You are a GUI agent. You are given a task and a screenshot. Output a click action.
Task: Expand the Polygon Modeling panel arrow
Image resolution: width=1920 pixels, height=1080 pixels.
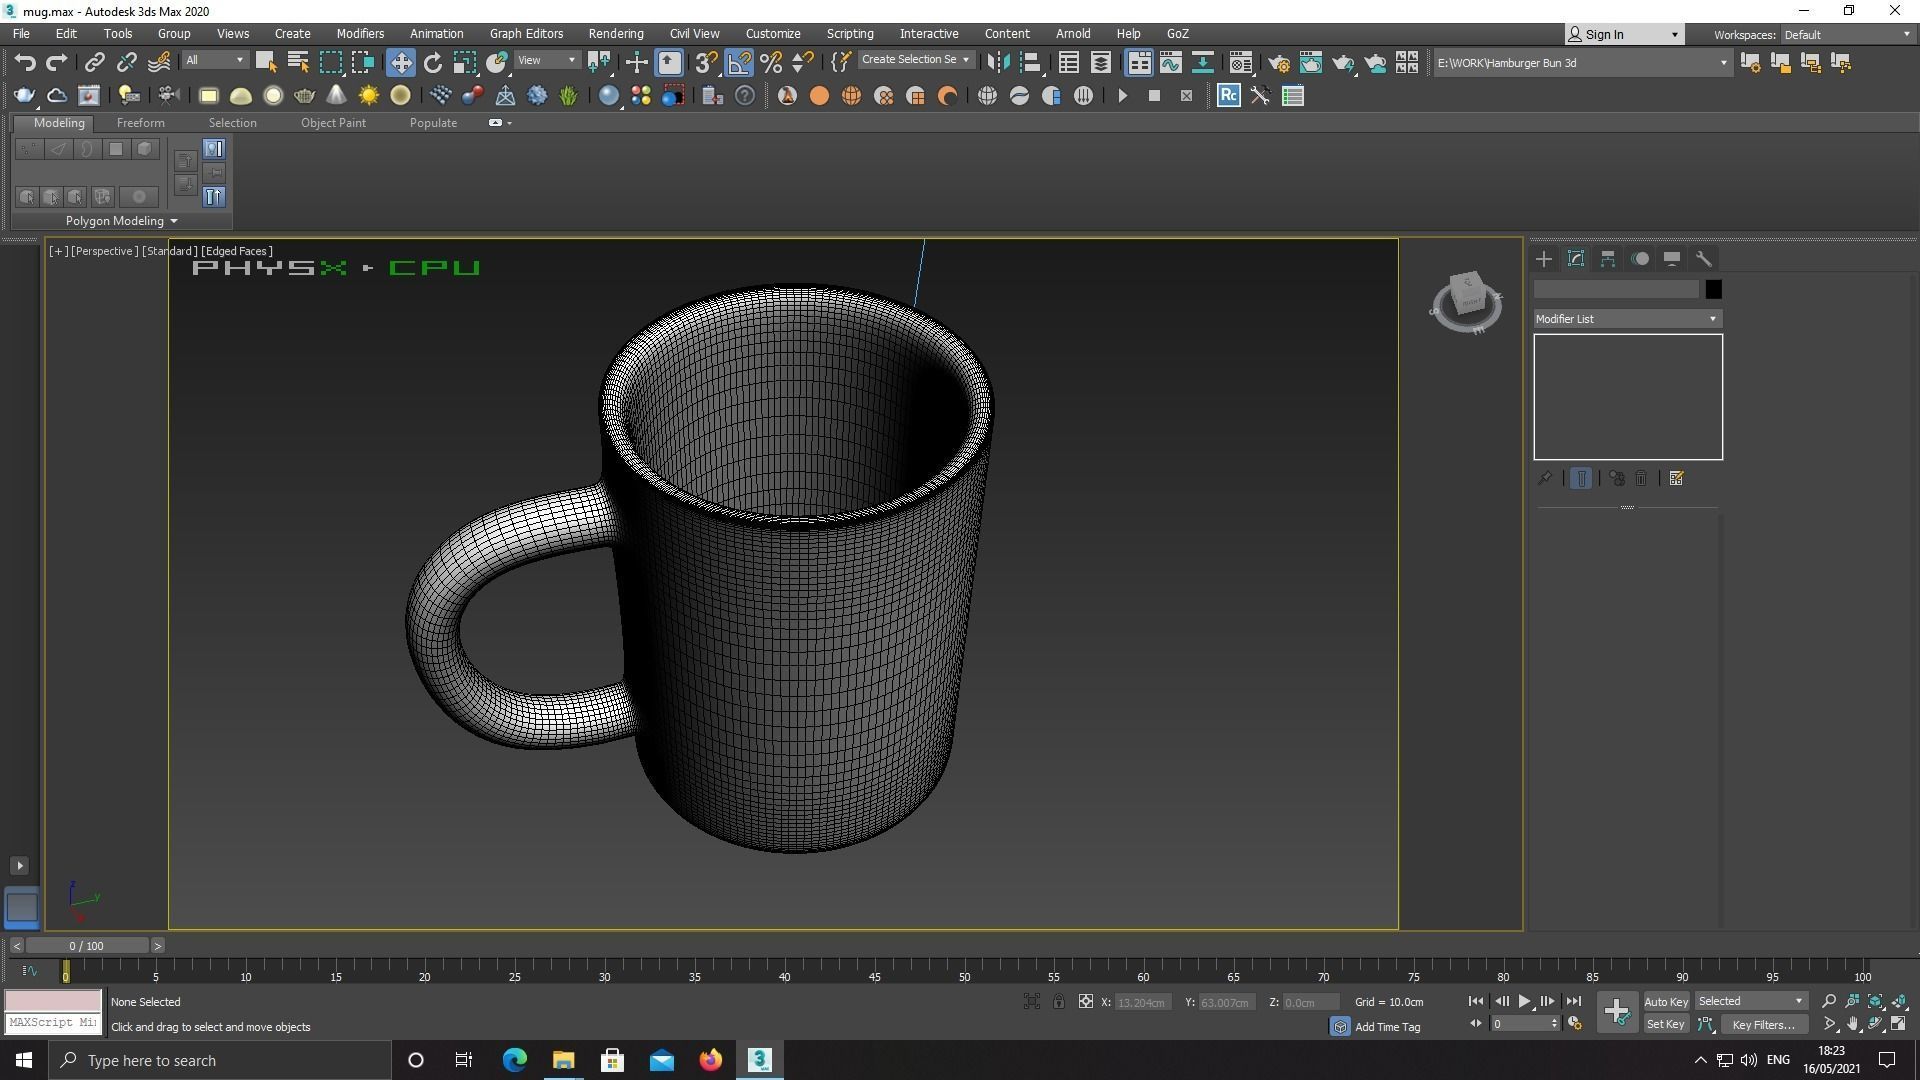[x=174, y=221]
